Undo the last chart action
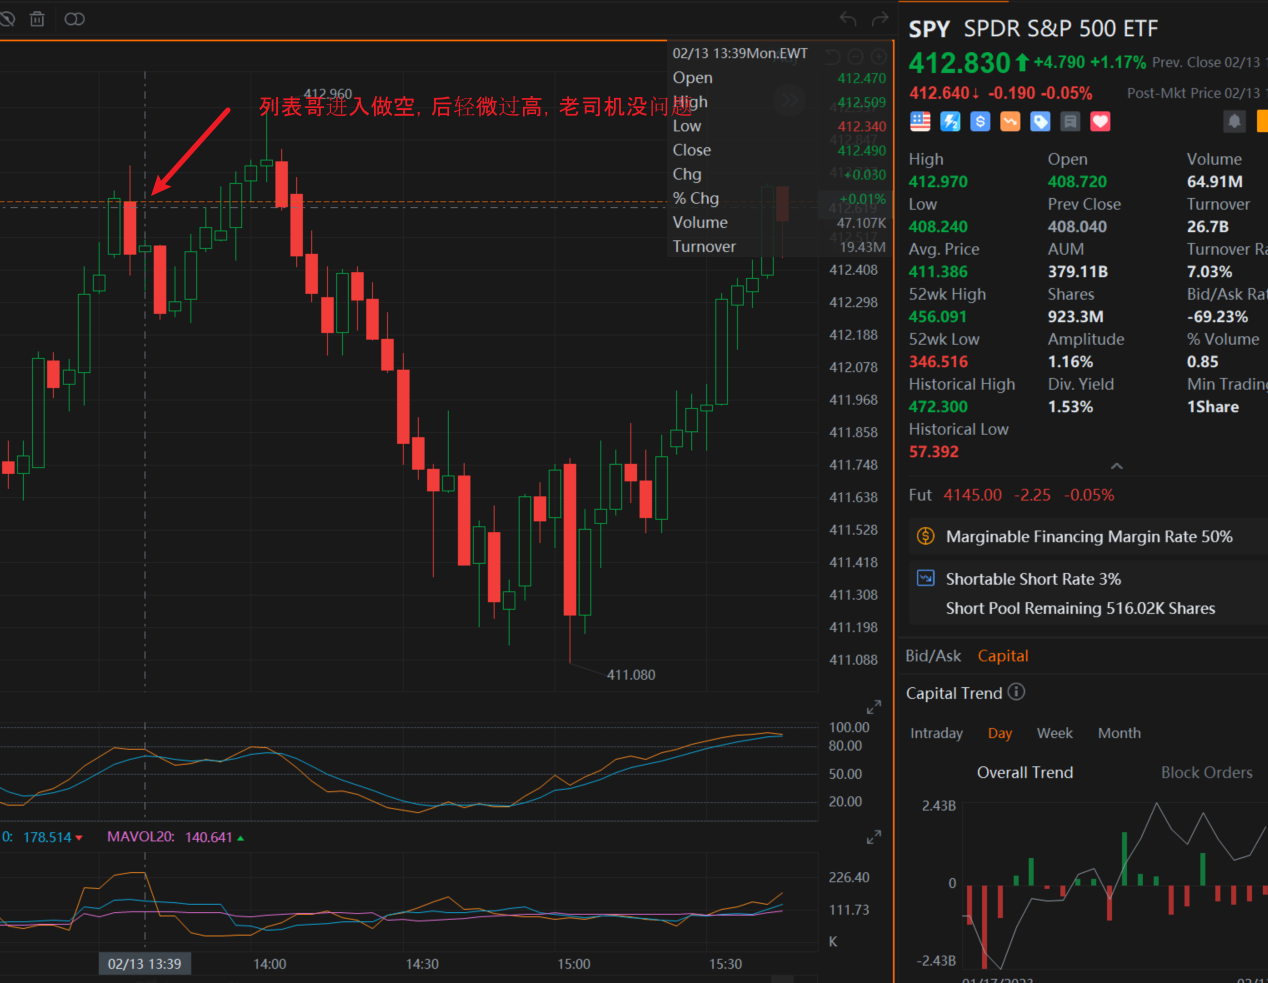Viewport: 1268px width, 983px height. [848, 19]
